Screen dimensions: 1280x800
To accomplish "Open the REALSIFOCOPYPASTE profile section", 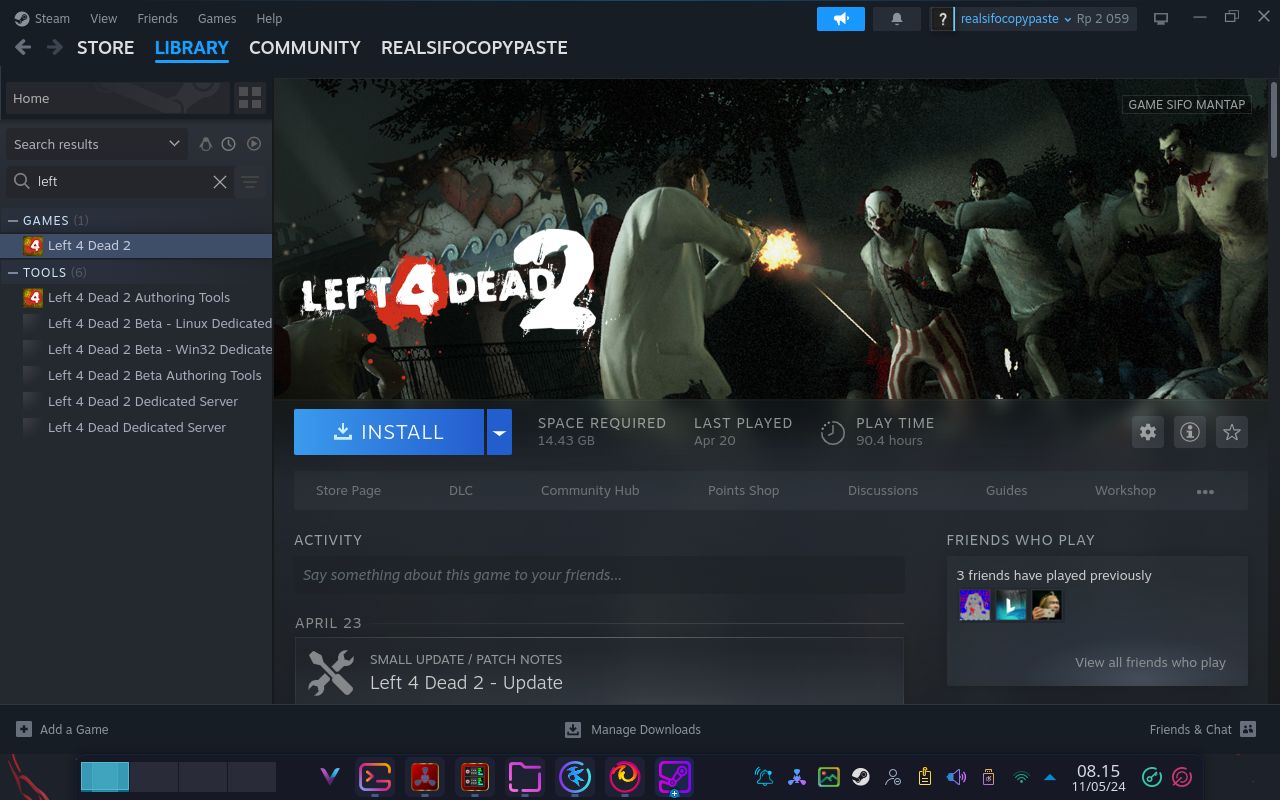I will [x=474, y=48].
